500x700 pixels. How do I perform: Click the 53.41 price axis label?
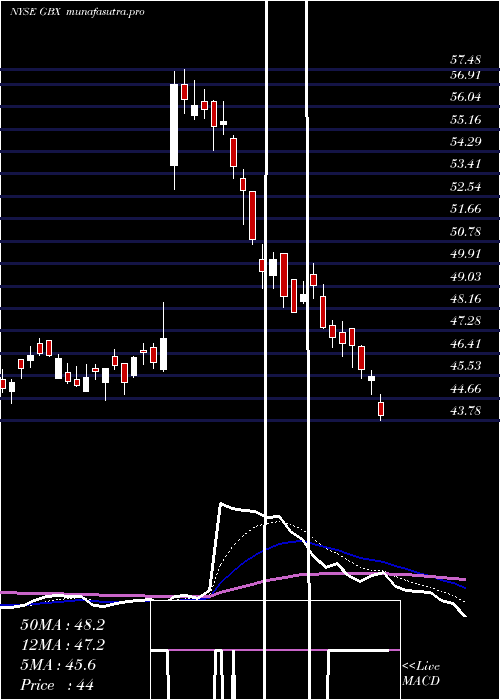pos(465,164)
